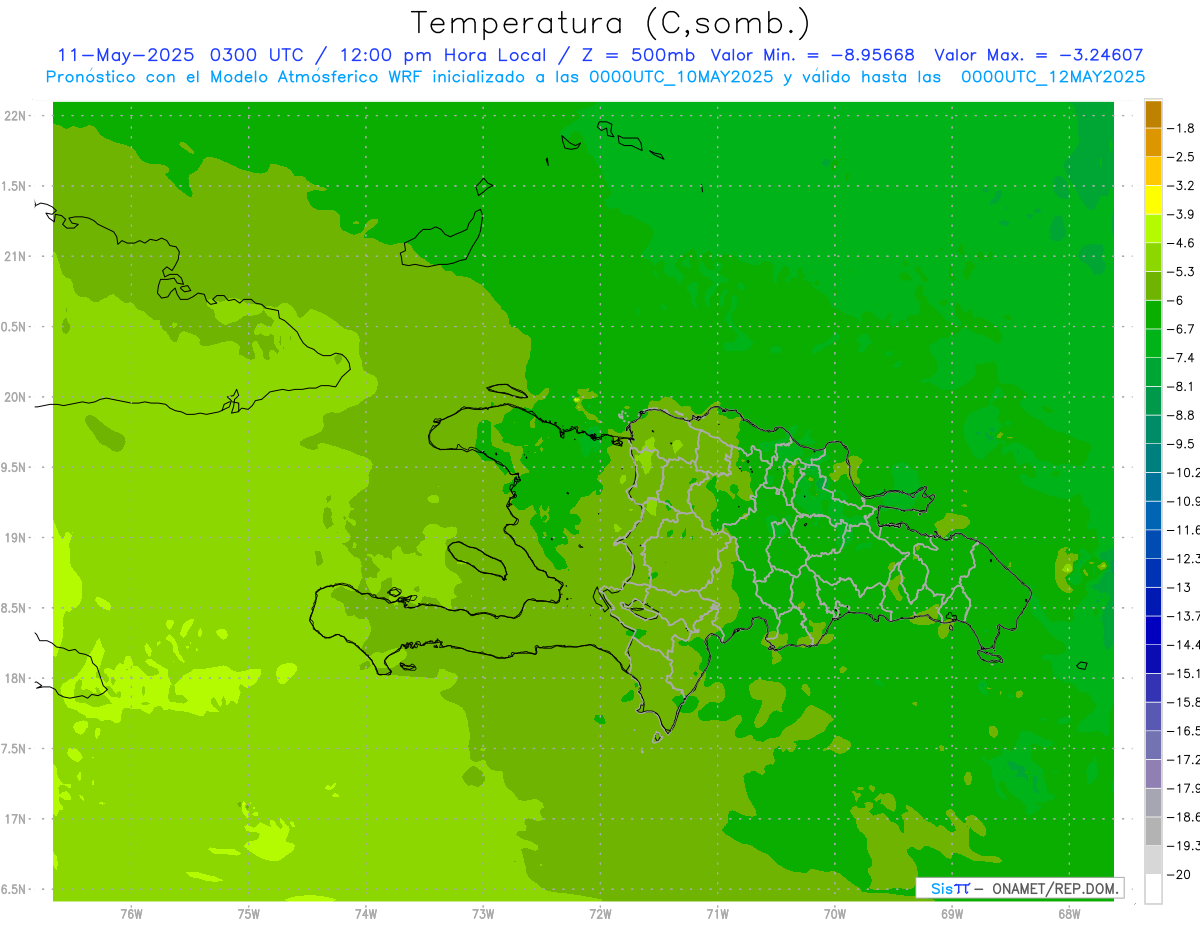Click the 70W longitude axis label
The width and height of the screenshot is (1200, 927).
coord(835,914)
